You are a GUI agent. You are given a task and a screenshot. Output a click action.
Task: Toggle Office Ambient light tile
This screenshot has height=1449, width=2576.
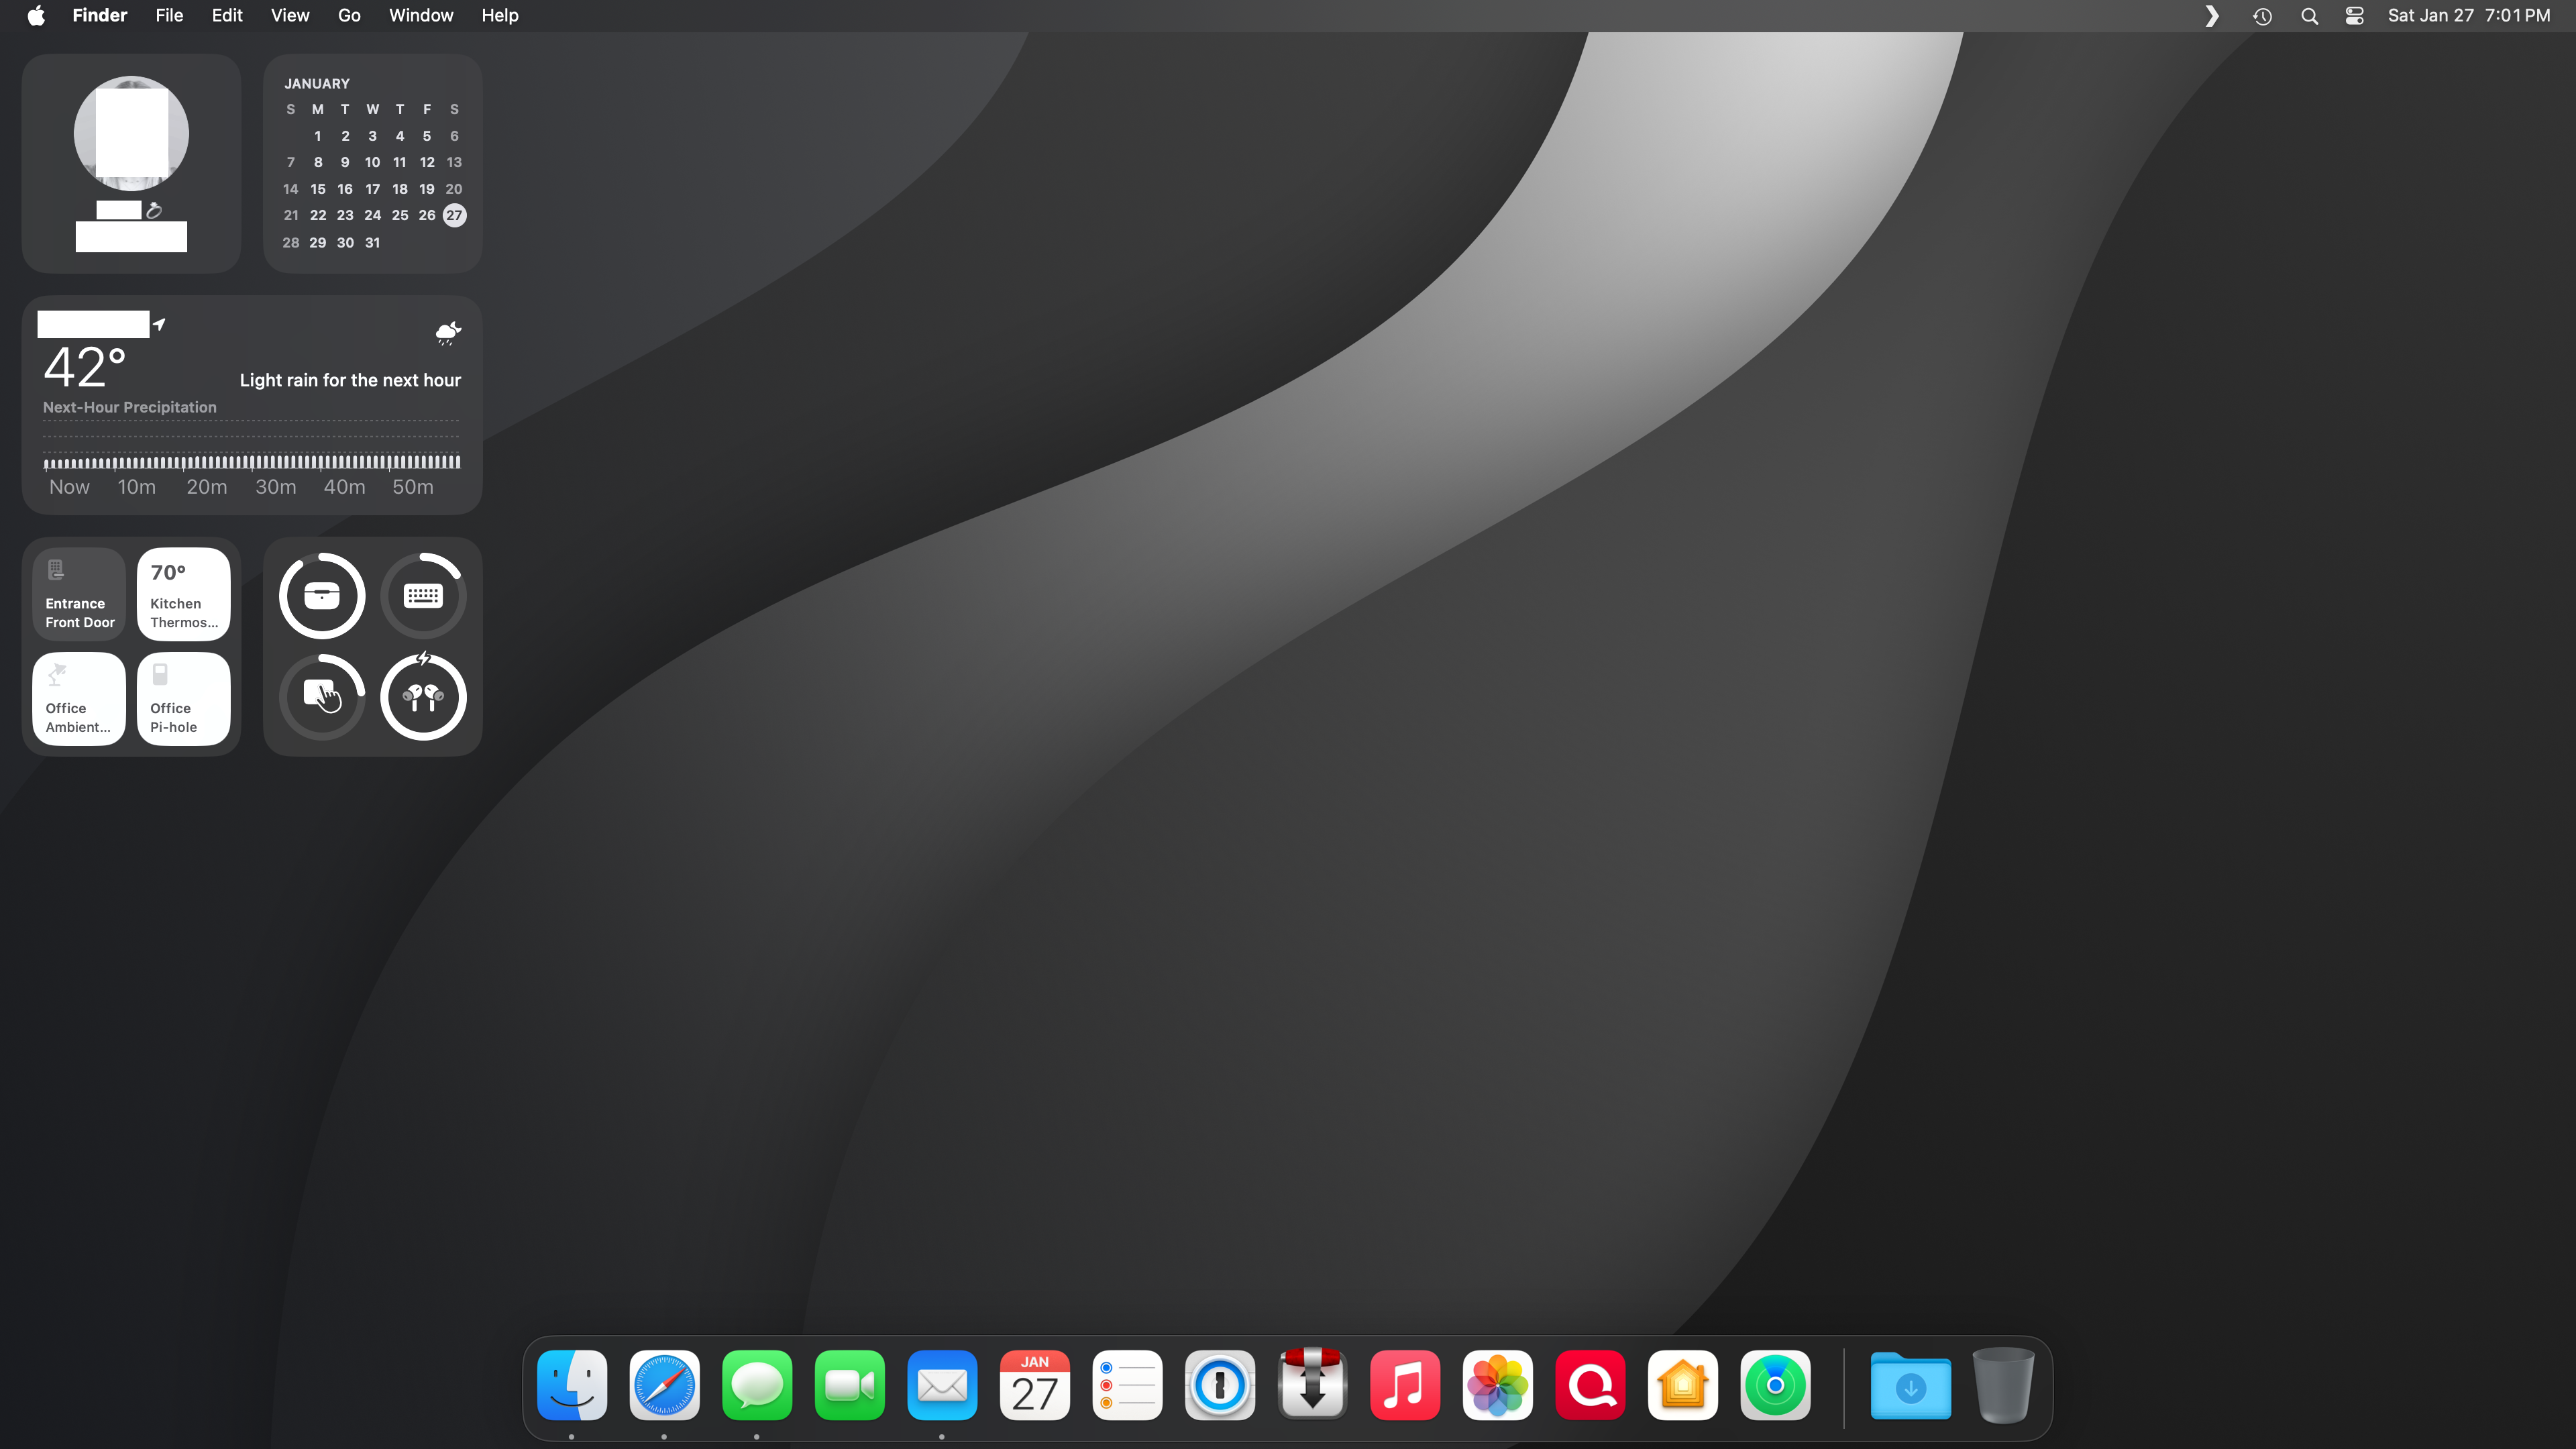79,699
